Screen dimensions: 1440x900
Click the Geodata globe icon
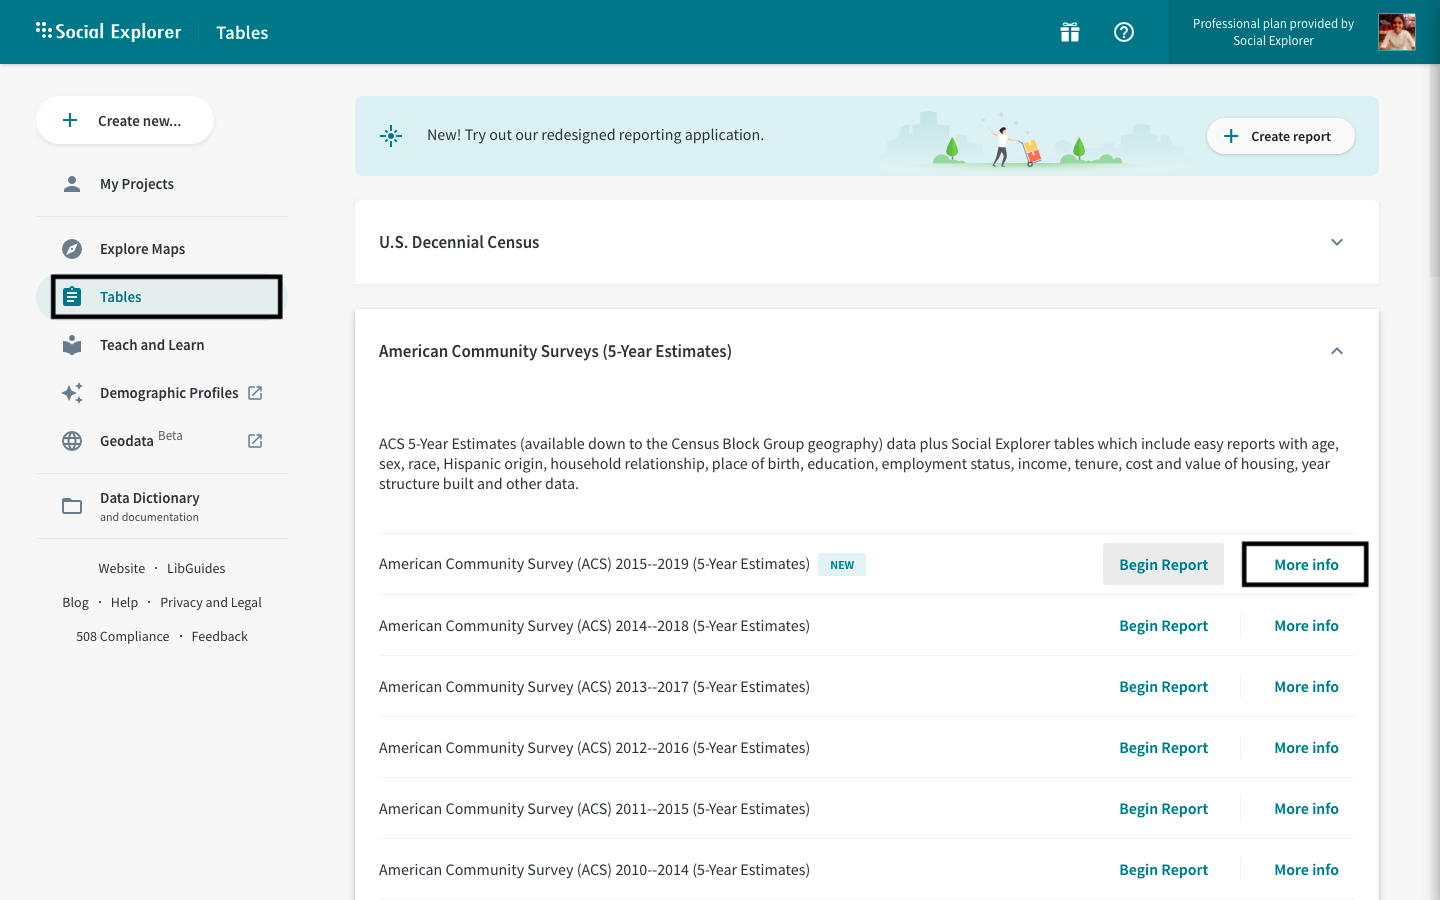(72, 441)
